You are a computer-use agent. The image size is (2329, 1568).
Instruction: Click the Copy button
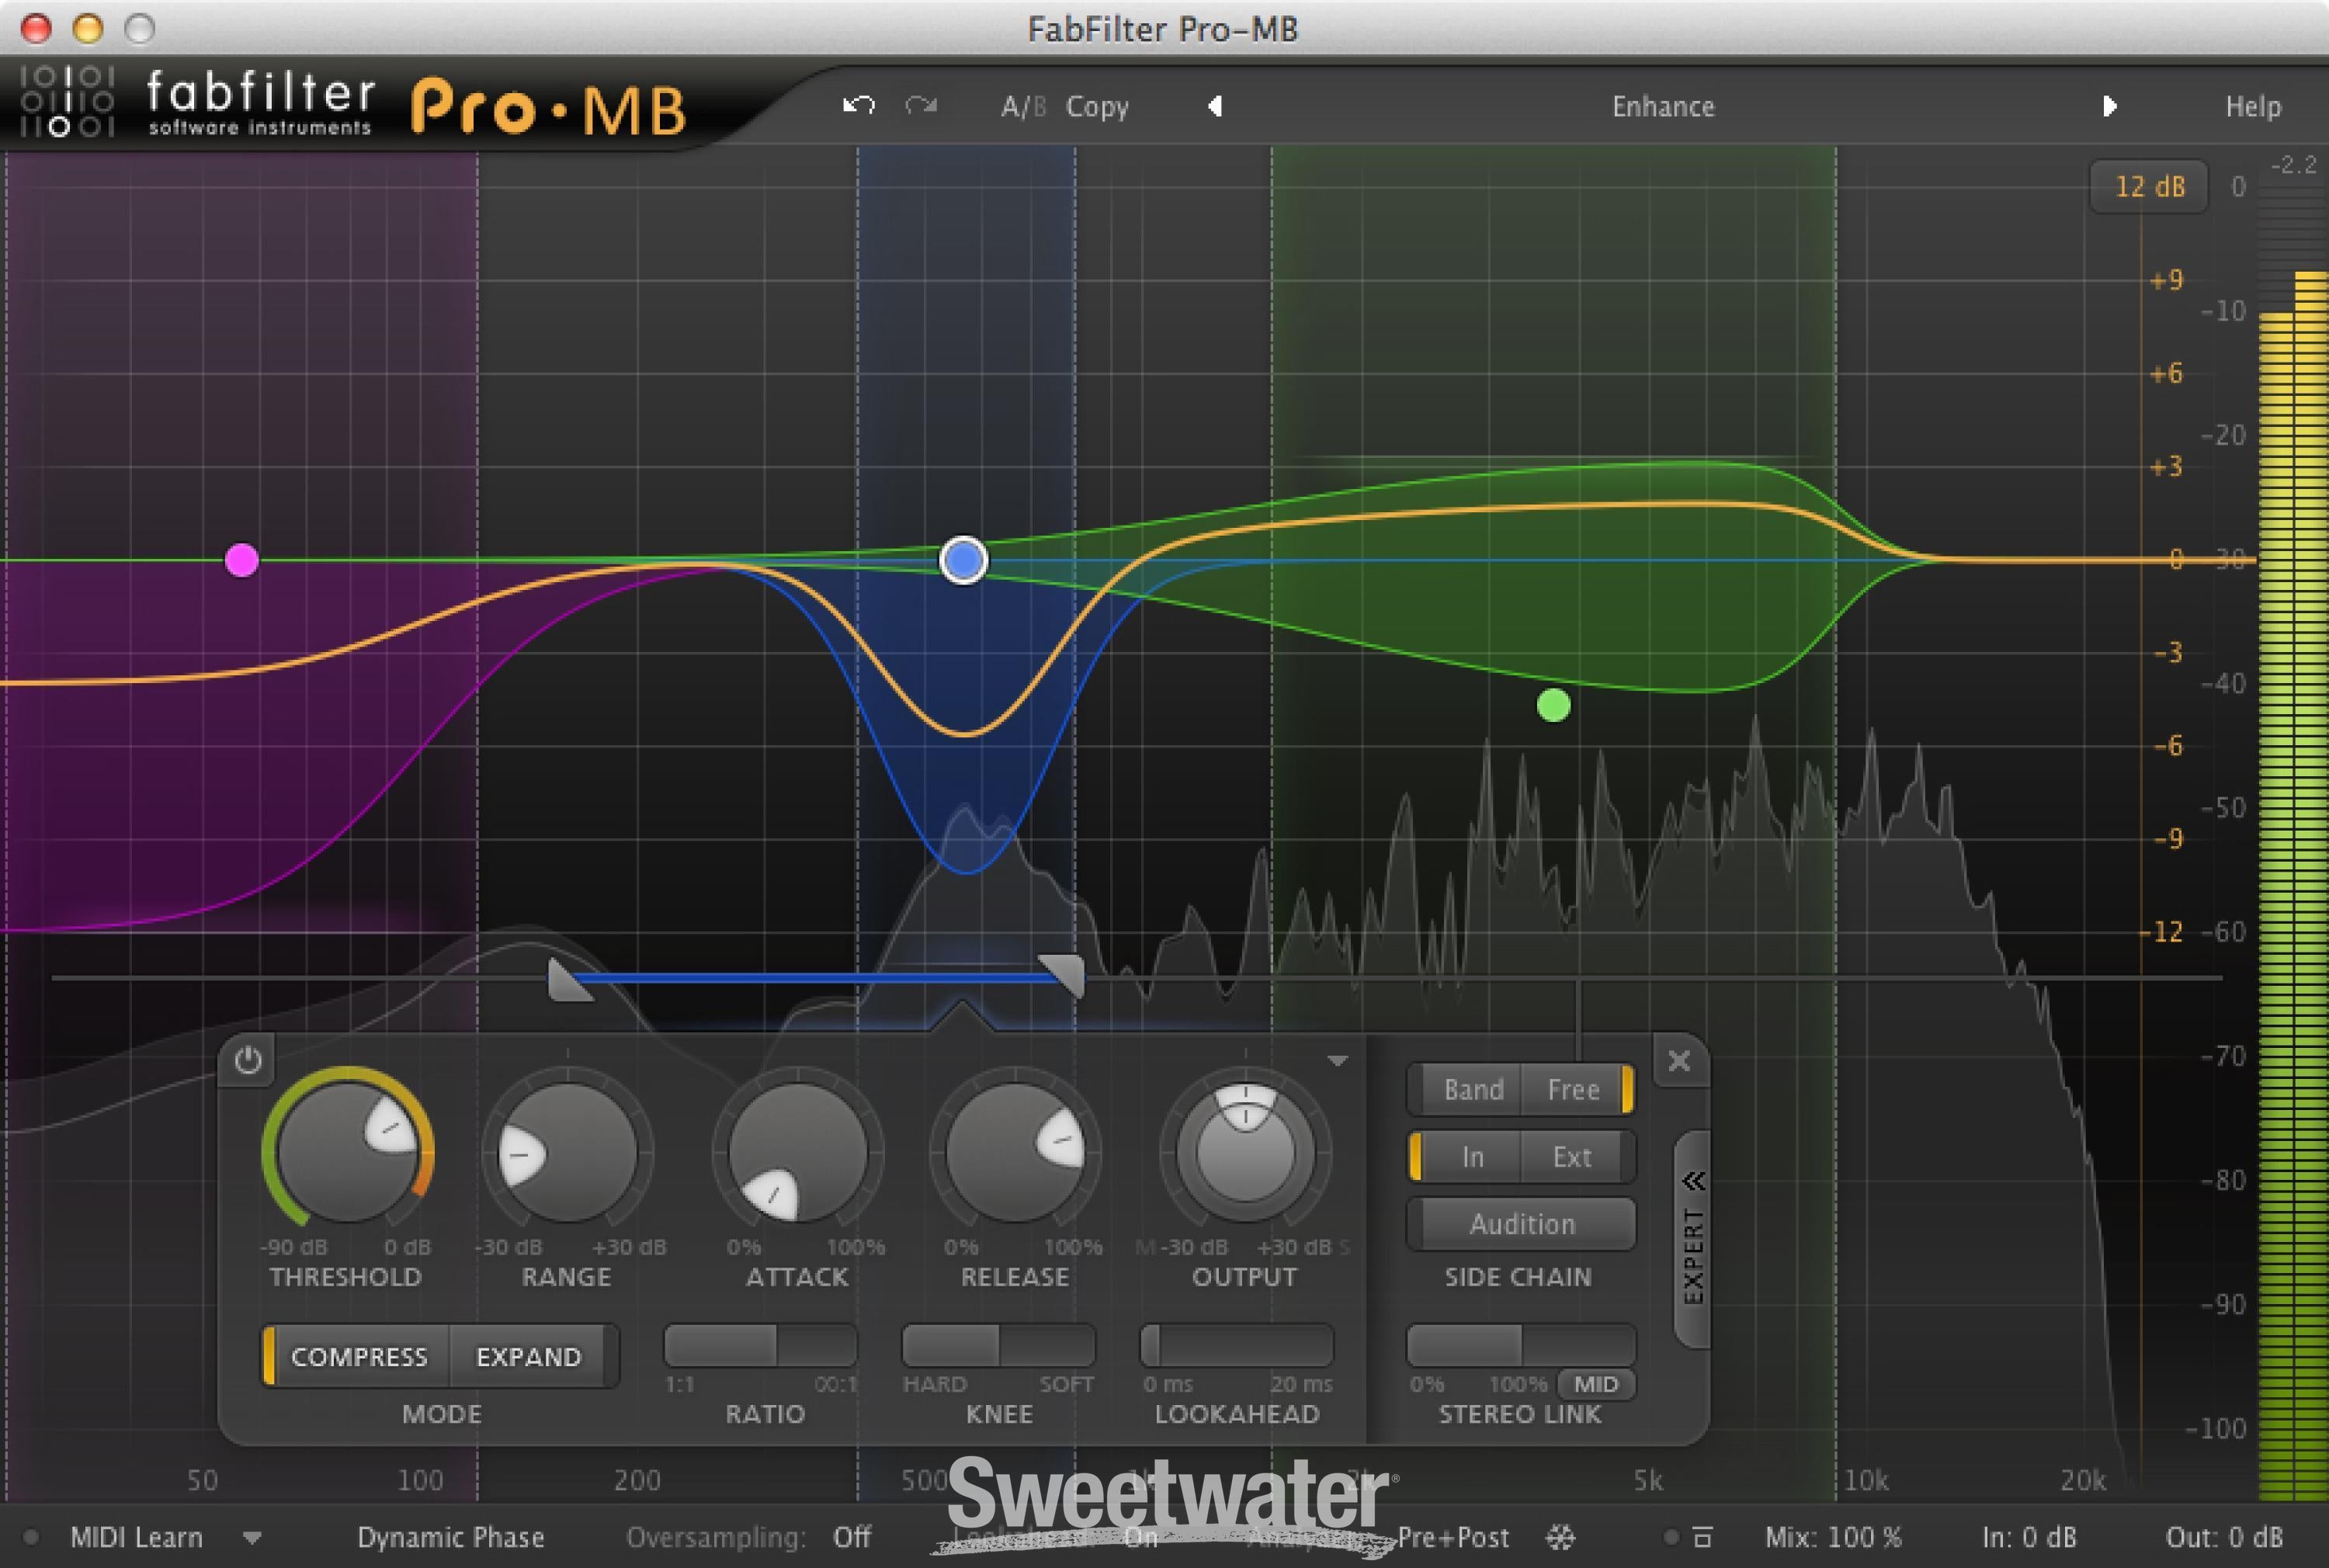(1097, 106)
